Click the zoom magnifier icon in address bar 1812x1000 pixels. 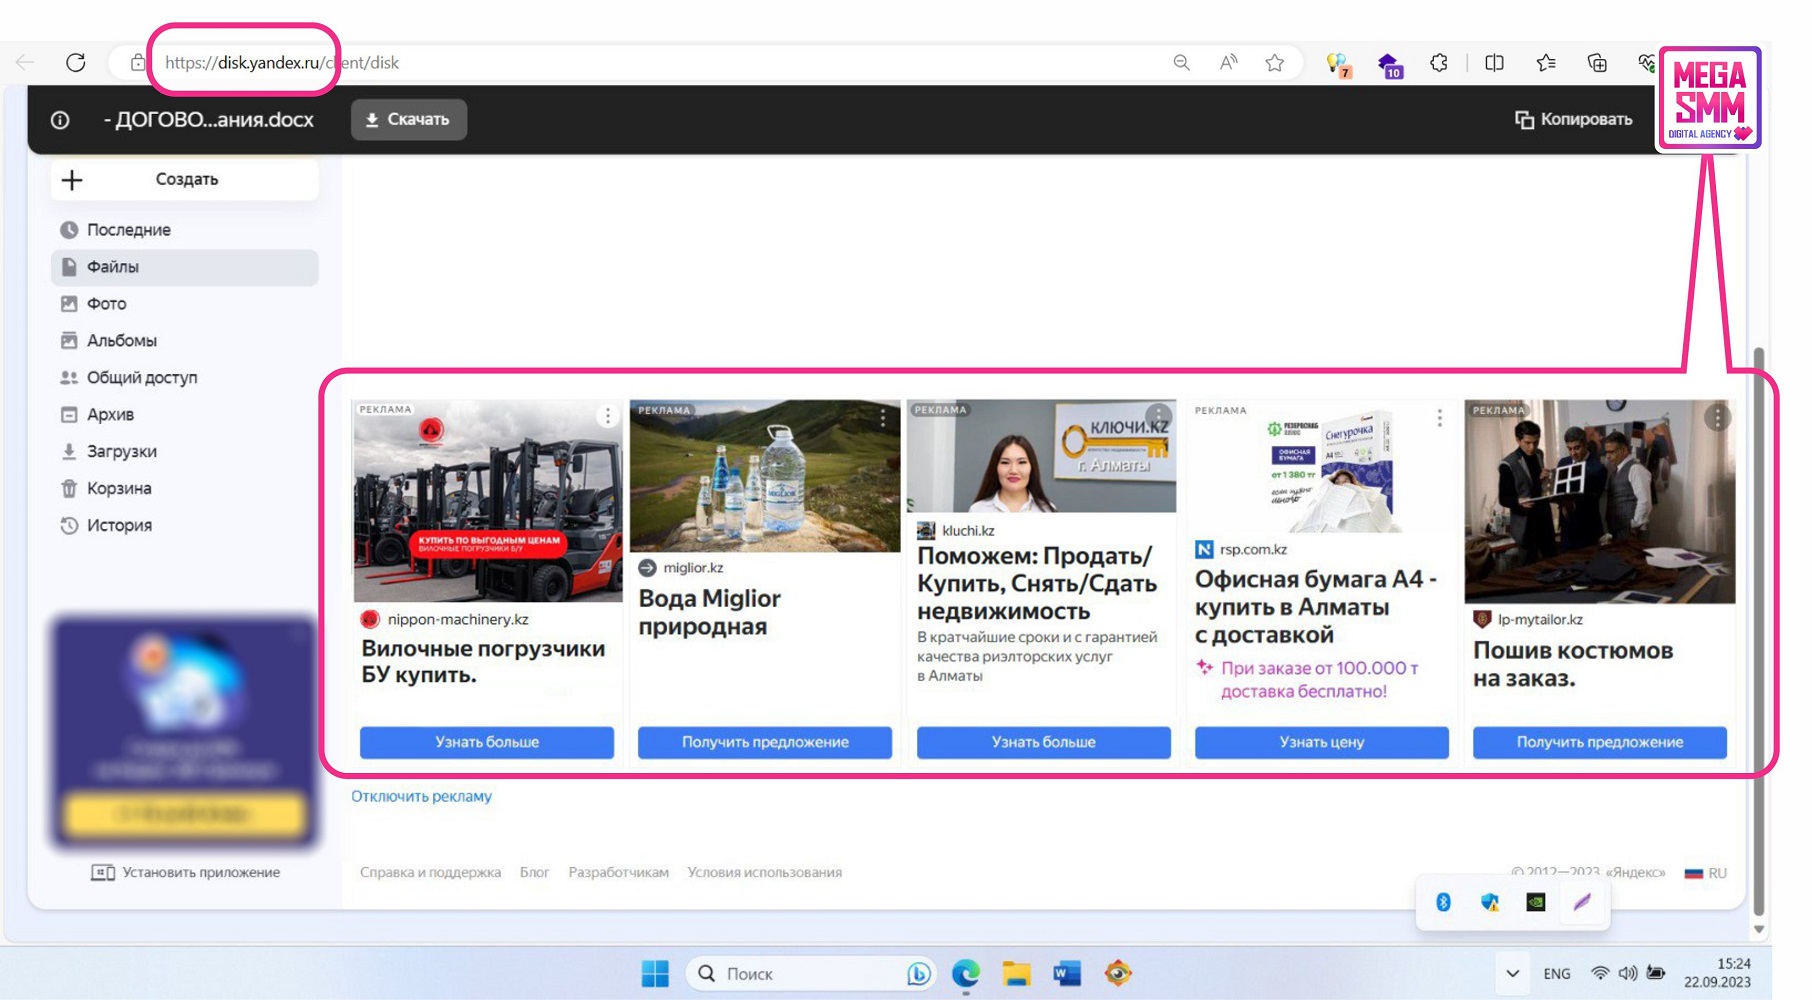tap(1182, 63)
